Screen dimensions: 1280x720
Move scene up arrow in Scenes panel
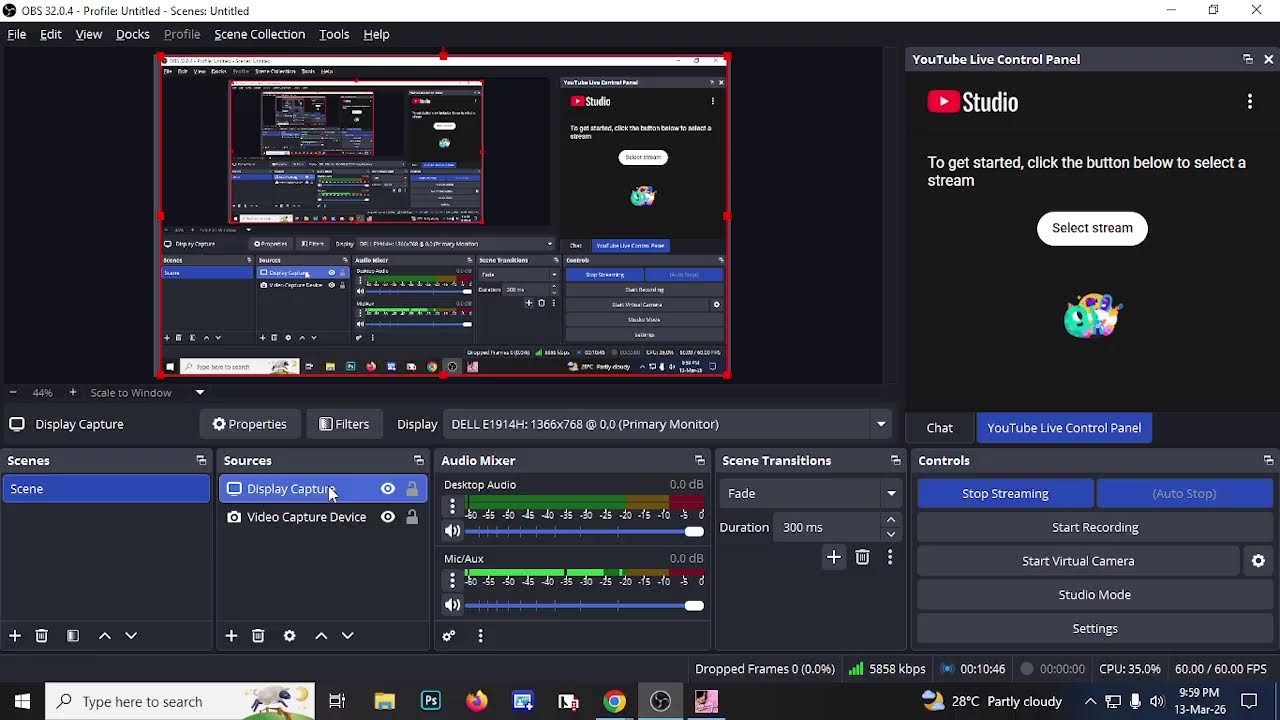[104, 636]
